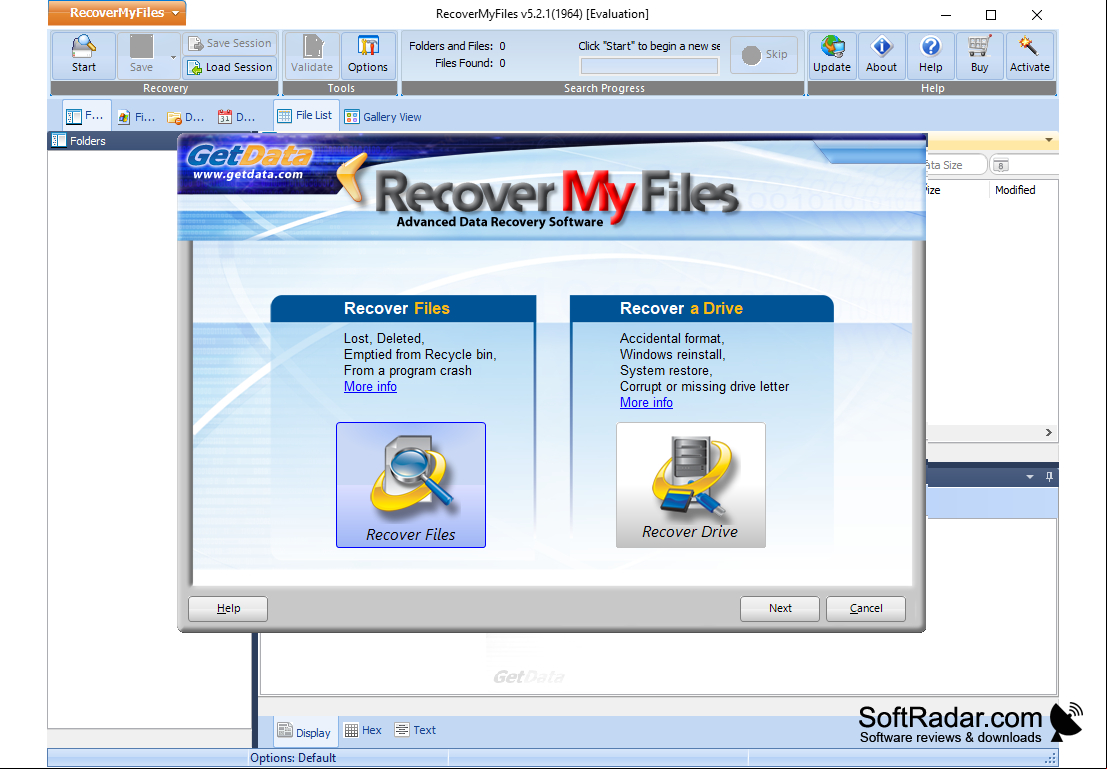Open the preview panel dropdown arrow
Screen dimensions: 1107x769
pos(1029,477)
